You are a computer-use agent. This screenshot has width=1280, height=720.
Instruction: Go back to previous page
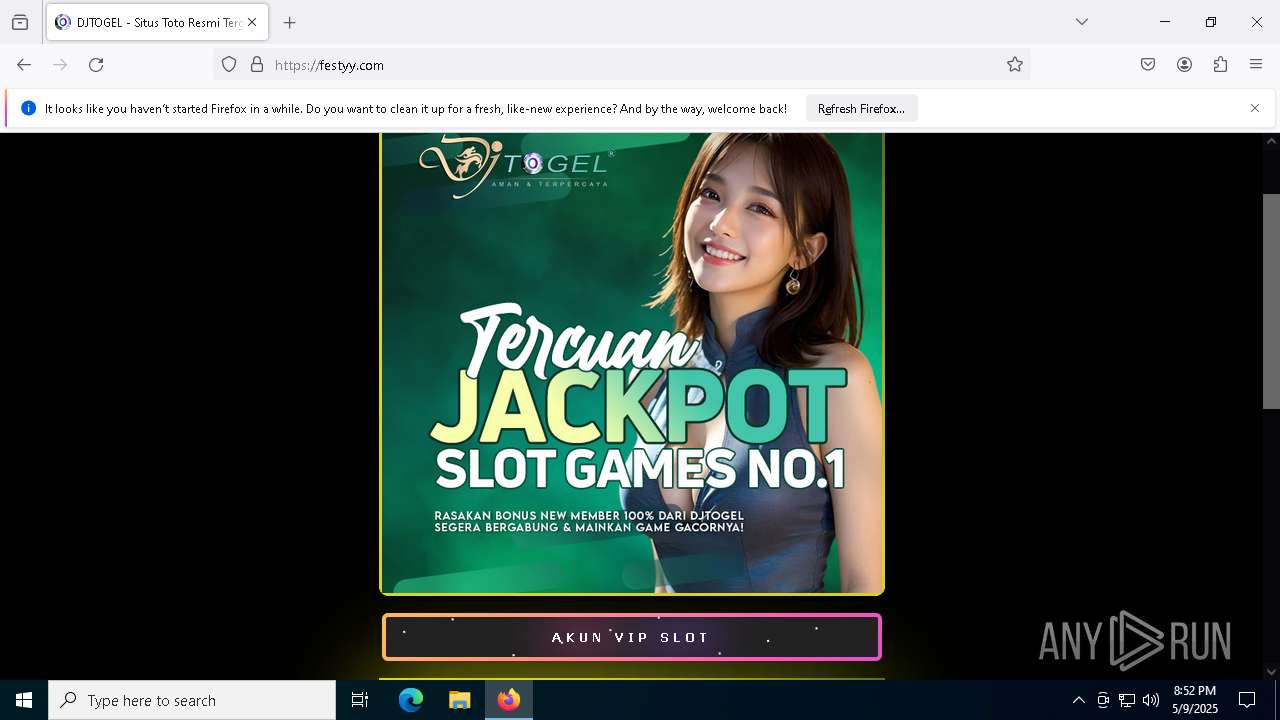tap(24, 65)
